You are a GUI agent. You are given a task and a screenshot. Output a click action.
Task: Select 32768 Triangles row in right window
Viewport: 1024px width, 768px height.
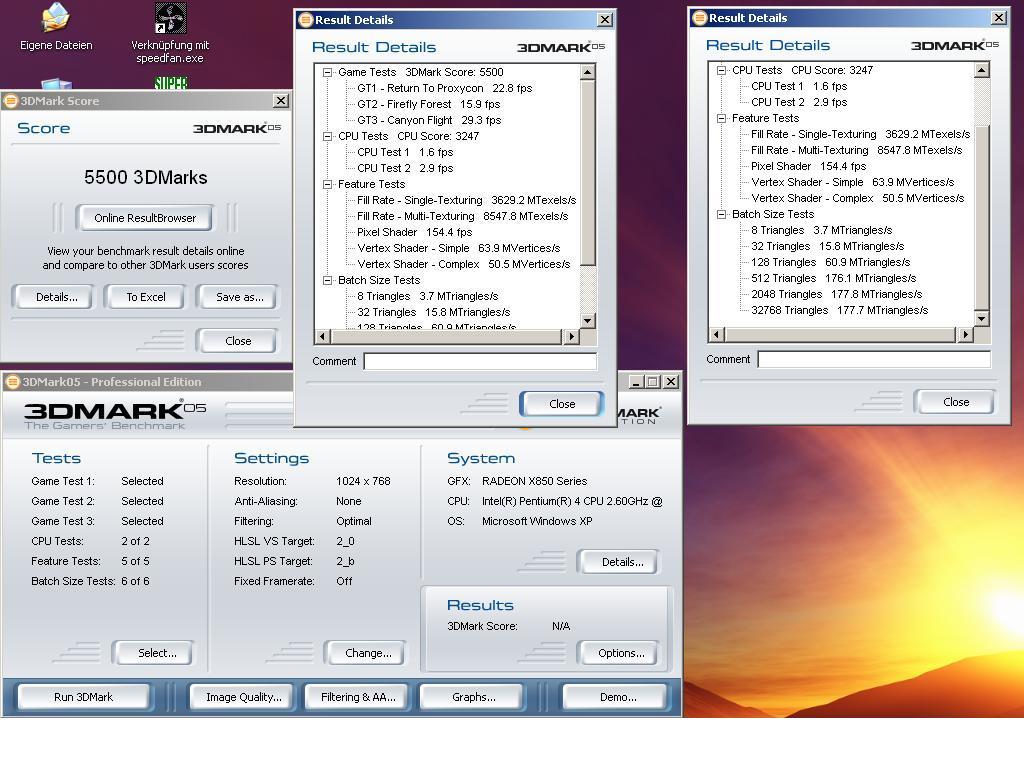point(839,310)
